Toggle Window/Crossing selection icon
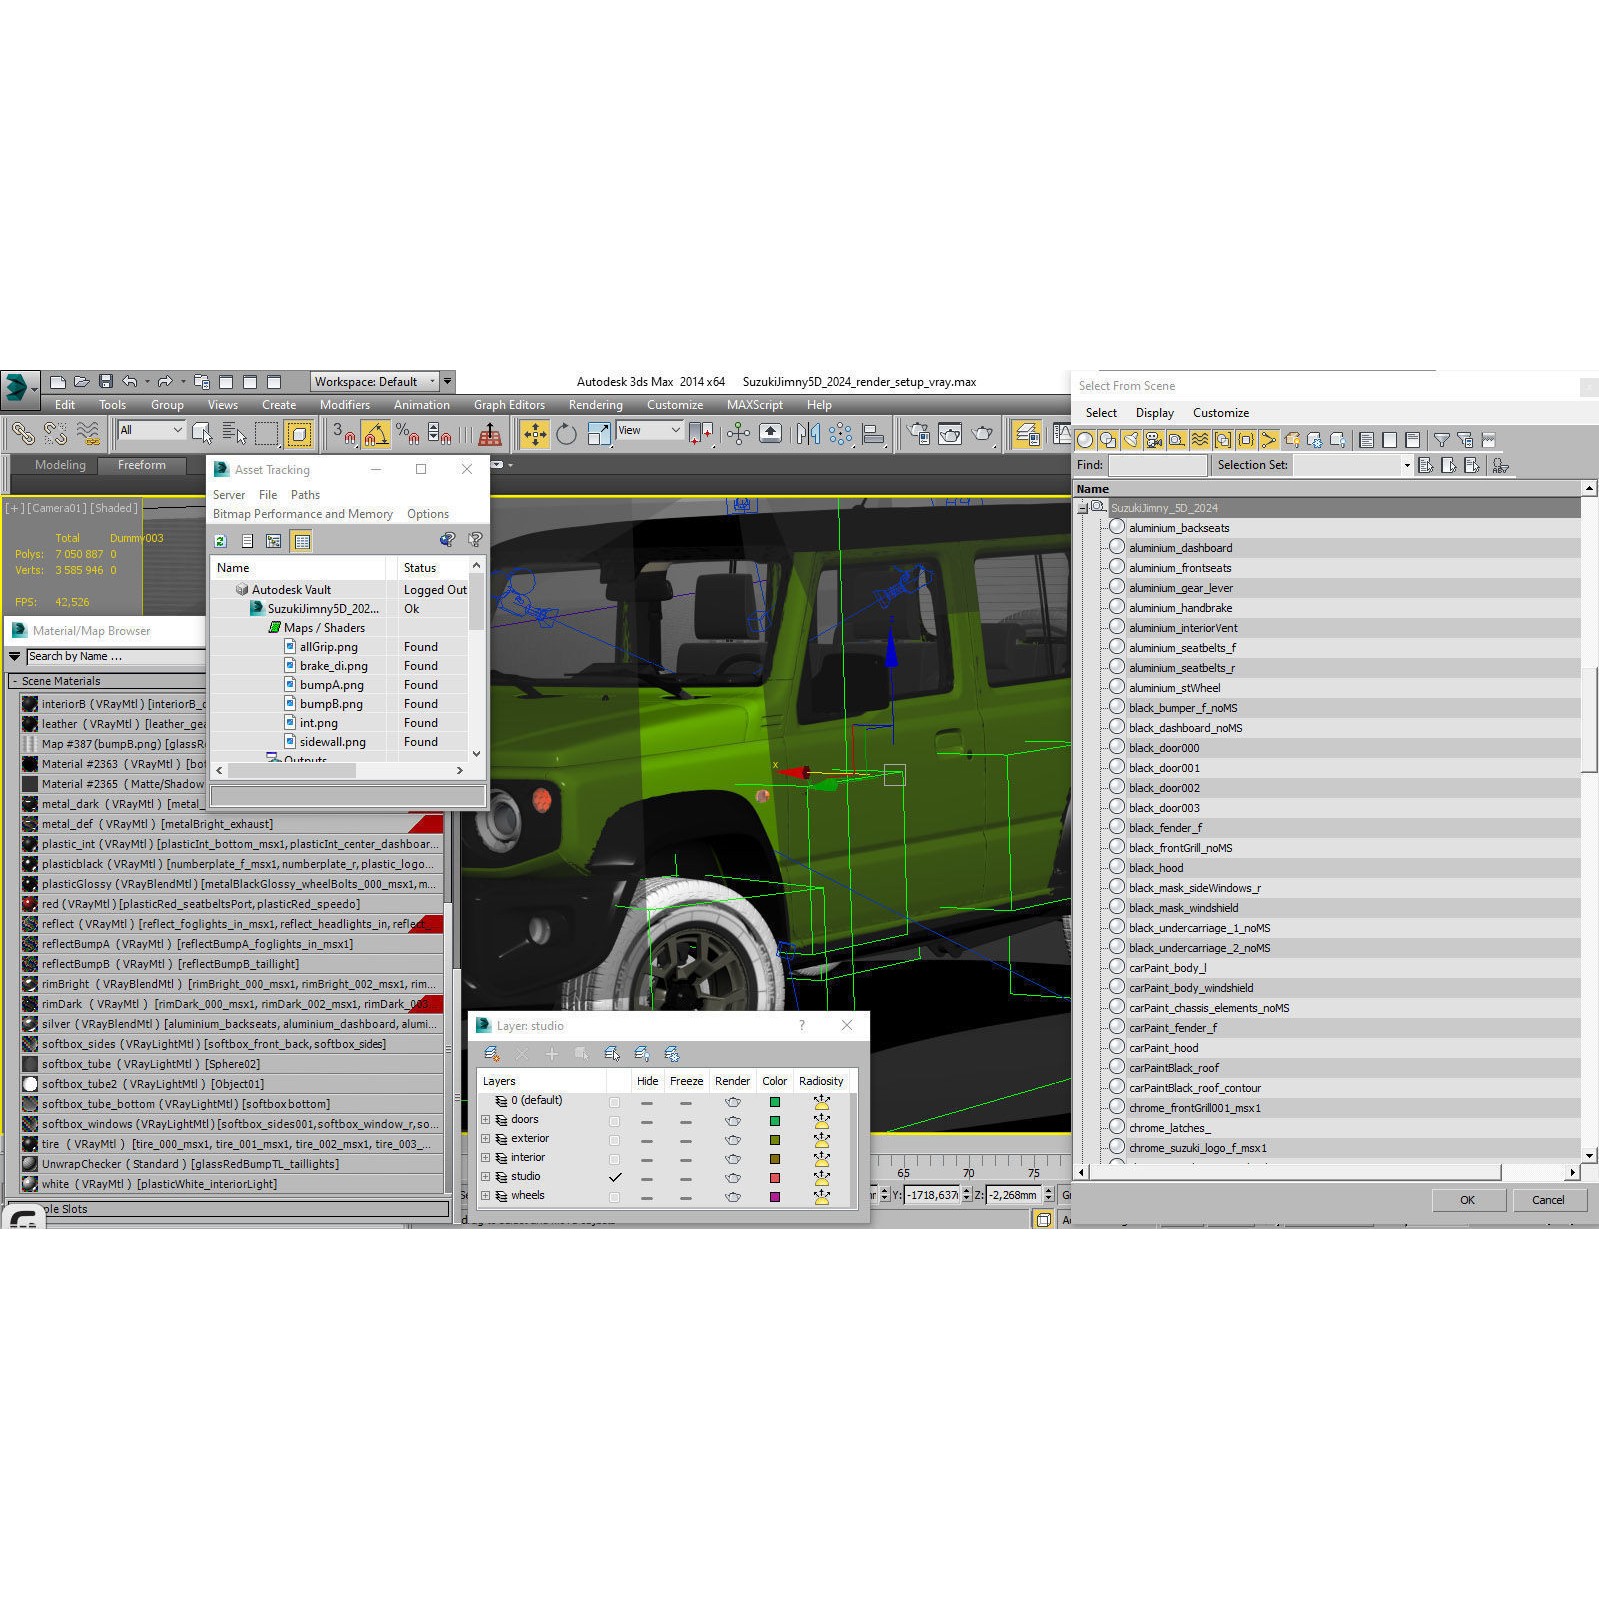Screen dimensions: 1599x1599 click(298, 434)
